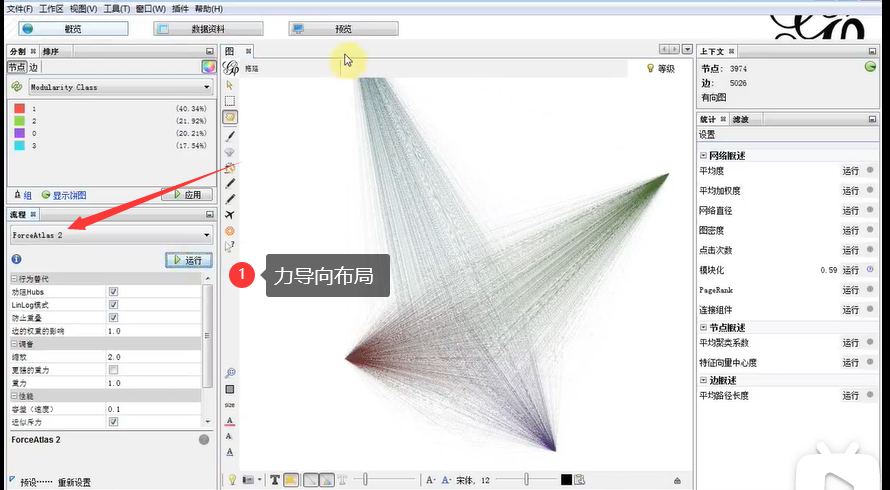The image size is (890, 490).
Task: Click the size reset icon
Action: click(x=230, y=405)
